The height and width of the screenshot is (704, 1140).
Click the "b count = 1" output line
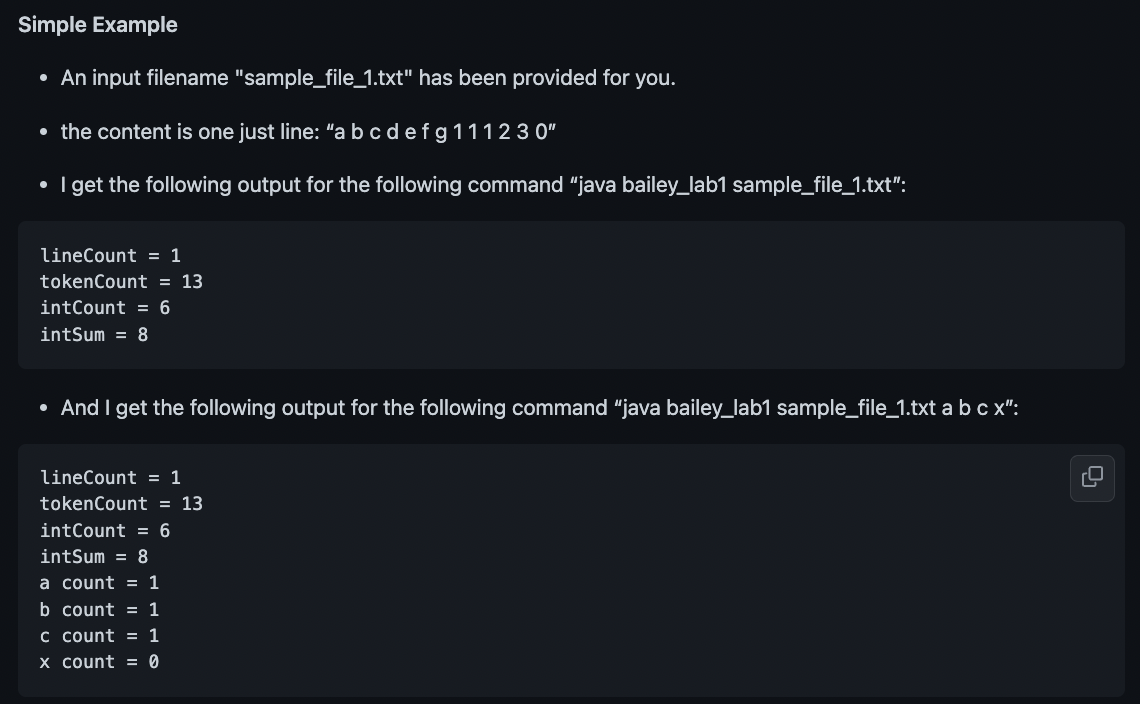pos(99,610)
